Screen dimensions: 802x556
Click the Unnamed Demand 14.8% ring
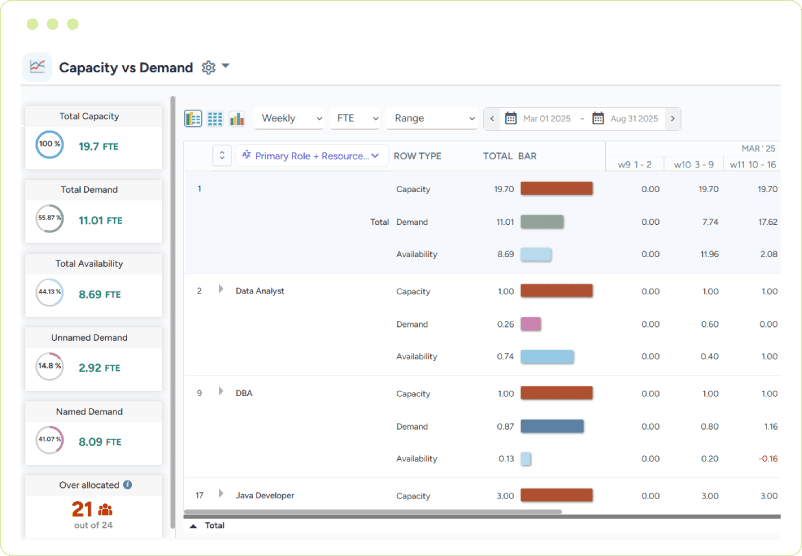click(50, 366)
